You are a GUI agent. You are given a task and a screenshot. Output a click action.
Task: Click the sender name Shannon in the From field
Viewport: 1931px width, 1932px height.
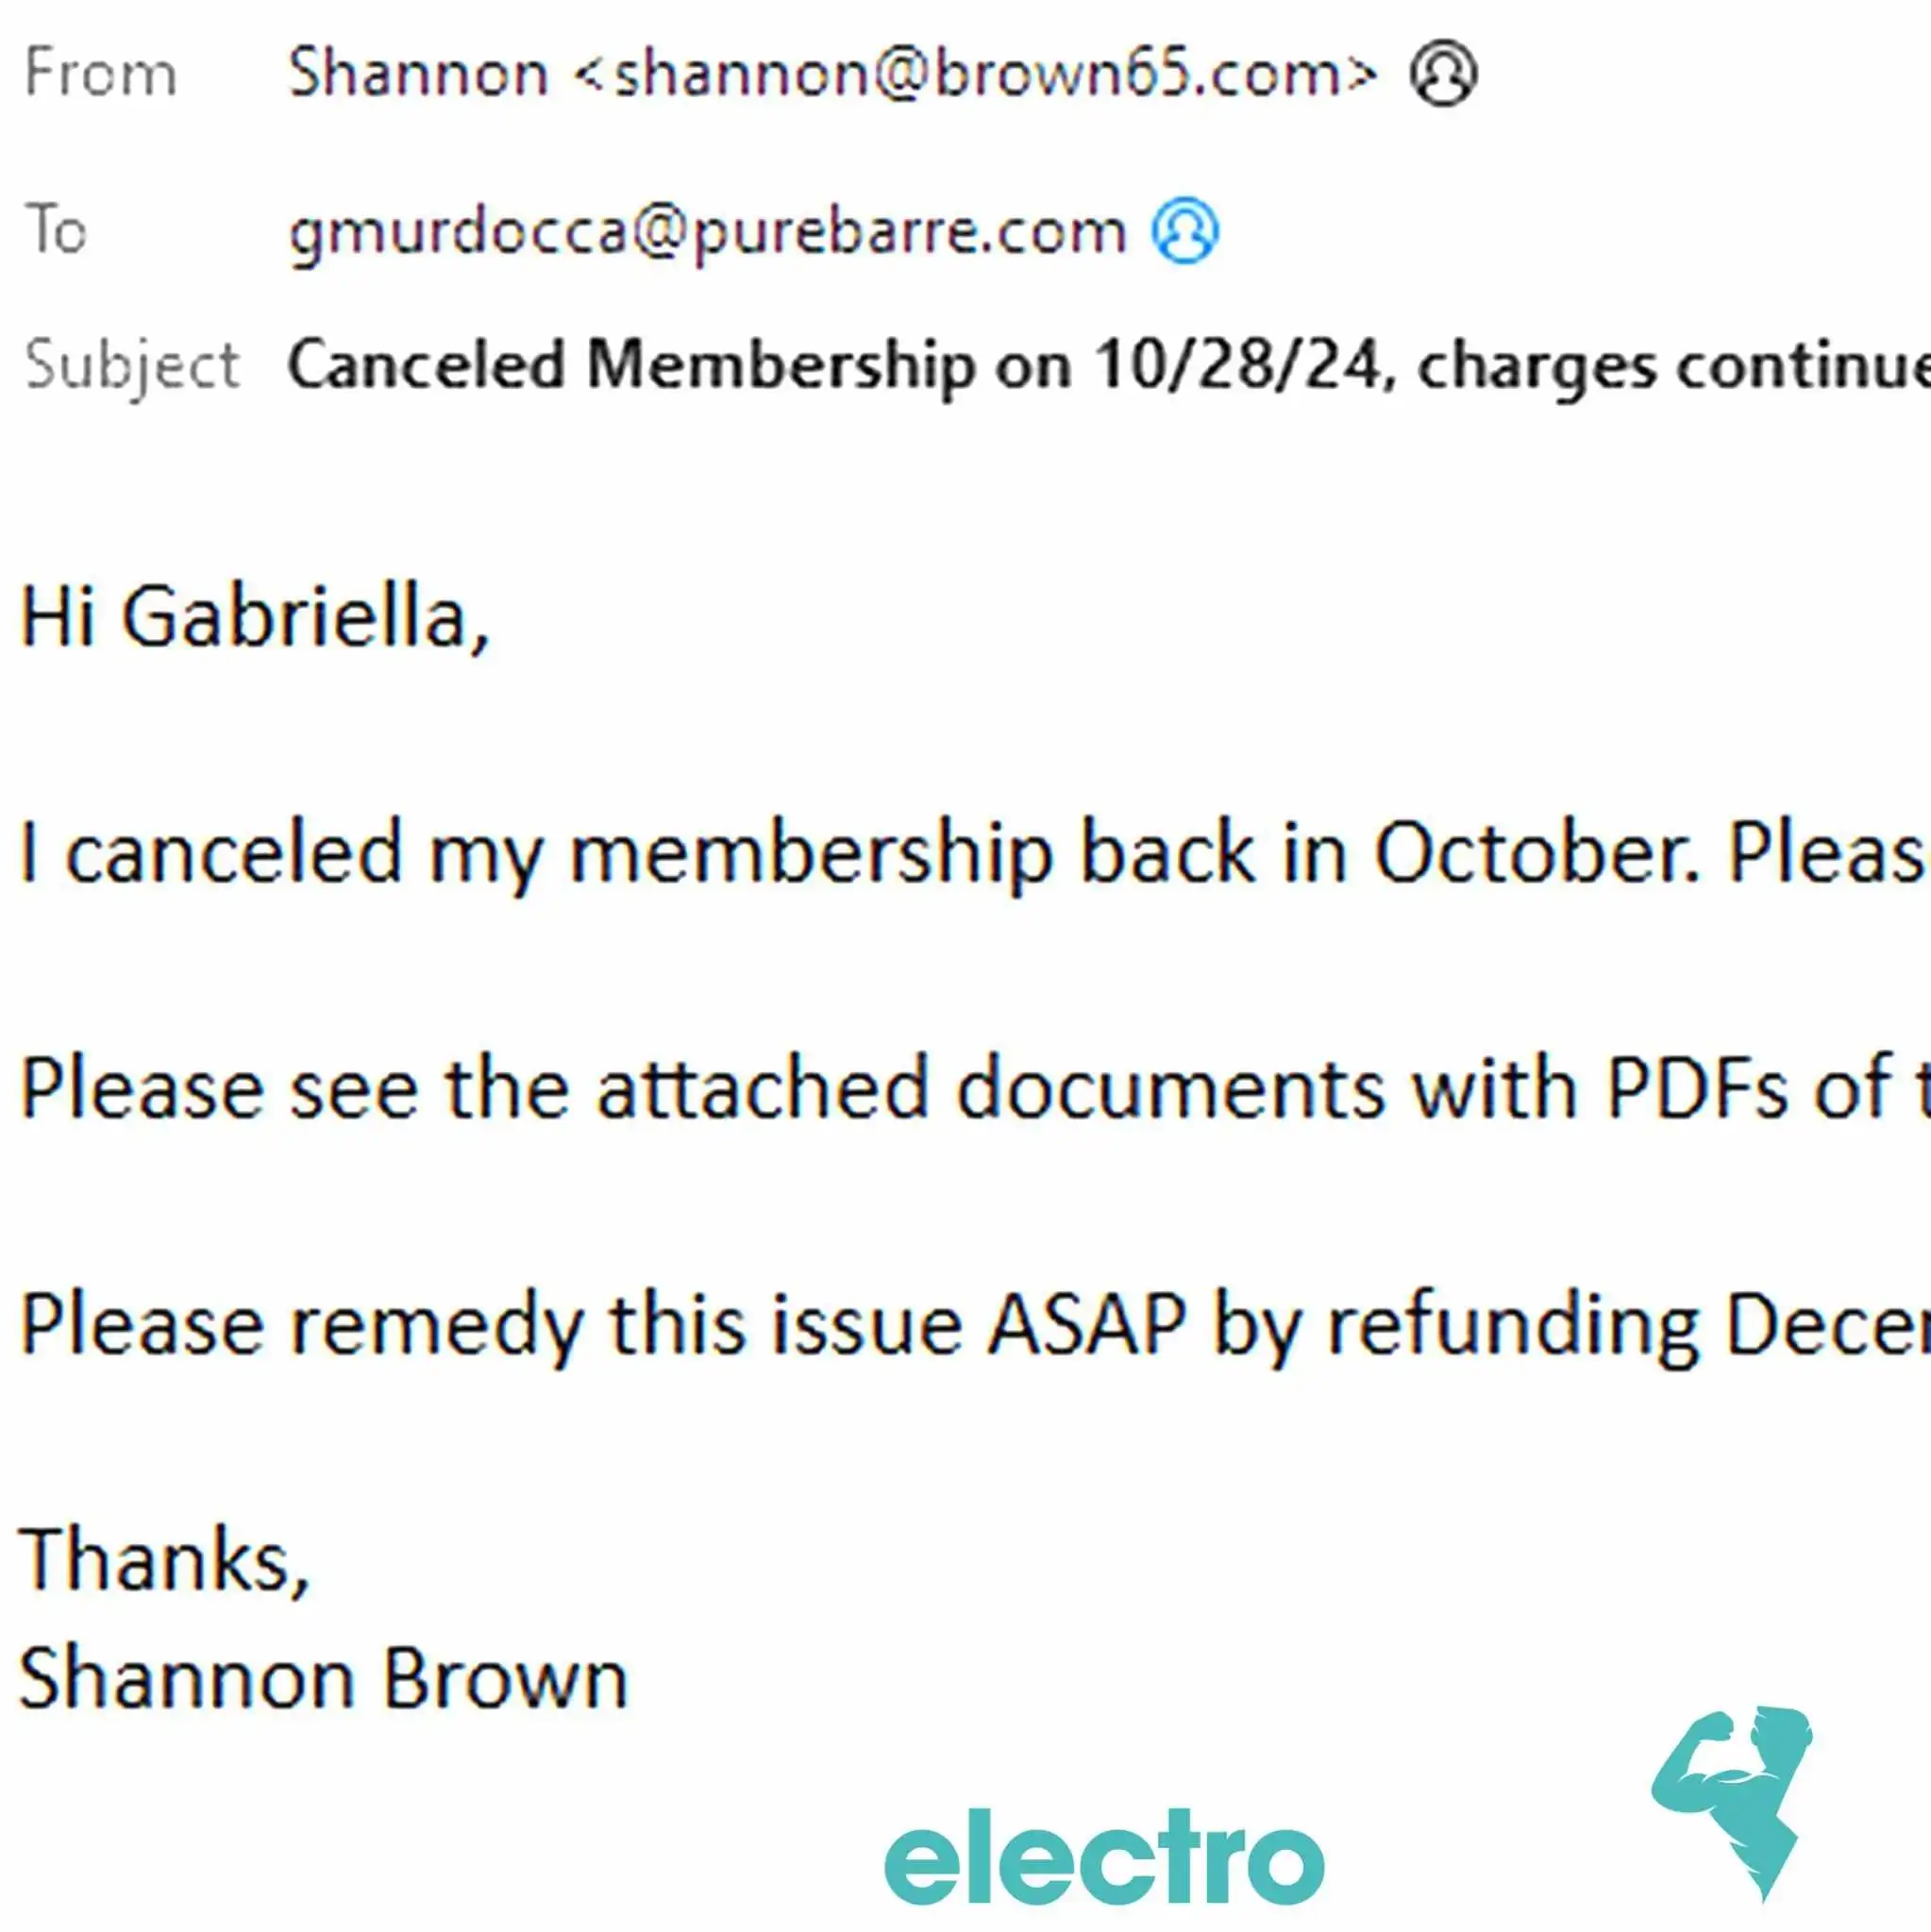pos(418,73)
